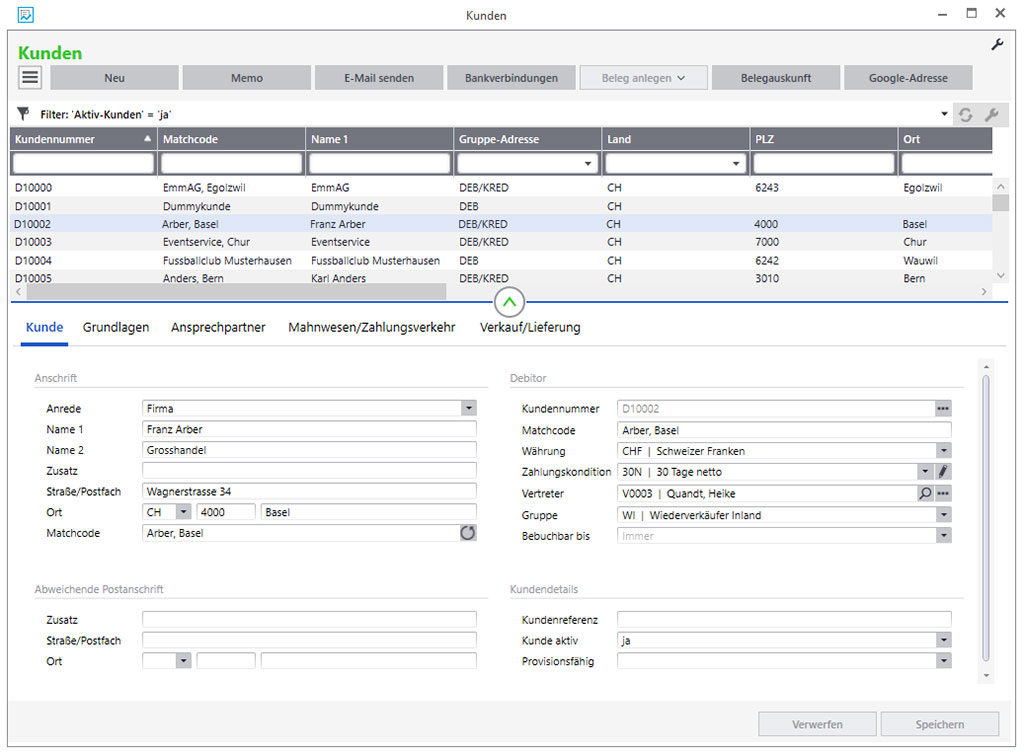Select customer row D10000 EmmAG
Screen dimensions: 1024x755
(x=501, y=187)
